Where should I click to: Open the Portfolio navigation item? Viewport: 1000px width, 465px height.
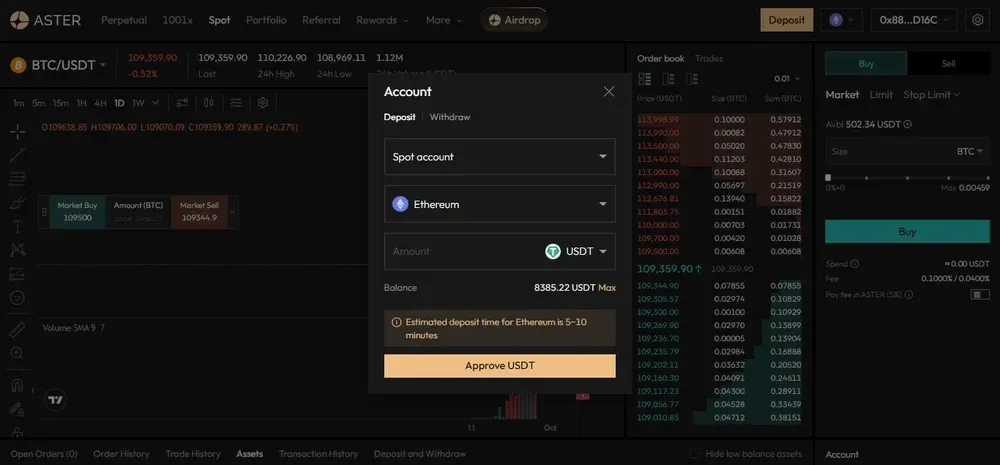click(x=266, y=20)
